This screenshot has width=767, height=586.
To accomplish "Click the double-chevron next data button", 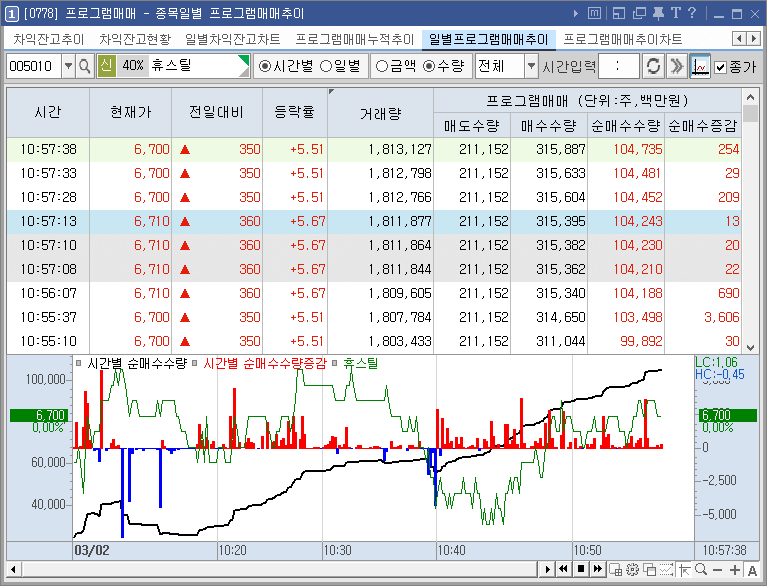I will tap(677, 66).
